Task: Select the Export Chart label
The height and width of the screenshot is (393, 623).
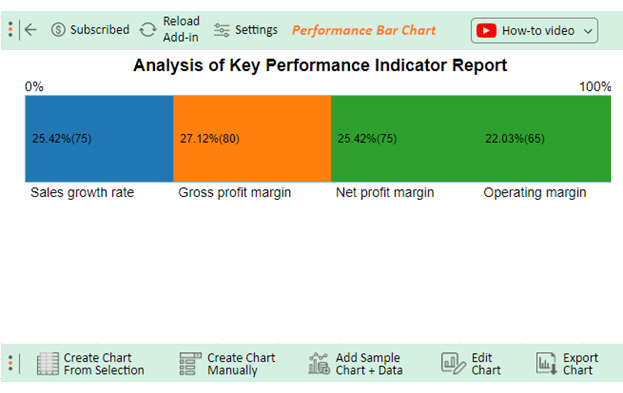Action: [x=580, y=364]
